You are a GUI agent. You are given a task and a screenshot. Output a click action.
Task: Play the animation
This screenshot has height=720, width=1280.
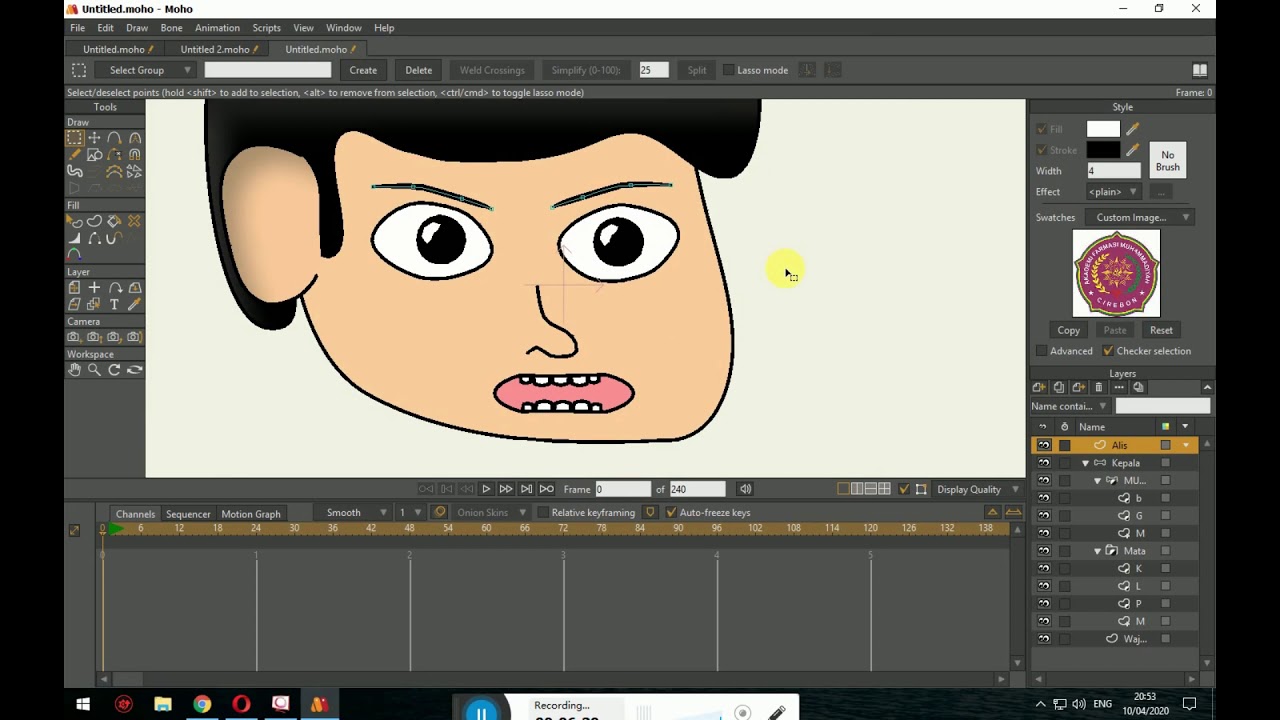(486, 489)
